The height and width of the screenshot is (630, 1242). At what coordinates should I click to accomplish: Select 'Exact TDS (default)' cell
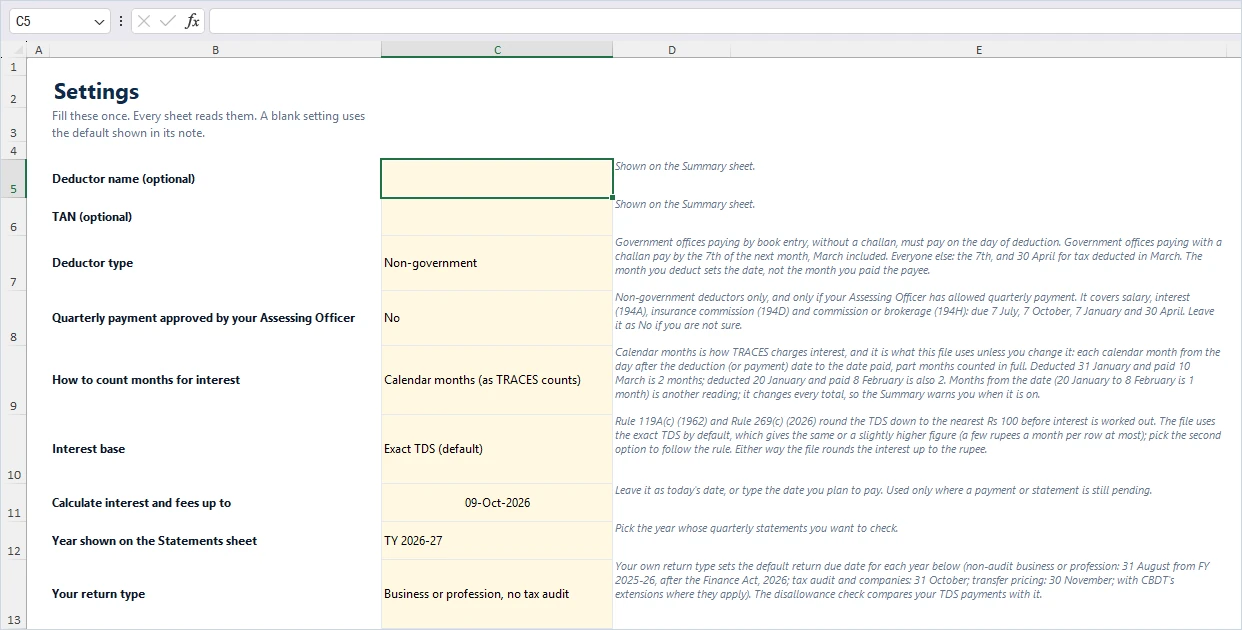coord(497,449)
